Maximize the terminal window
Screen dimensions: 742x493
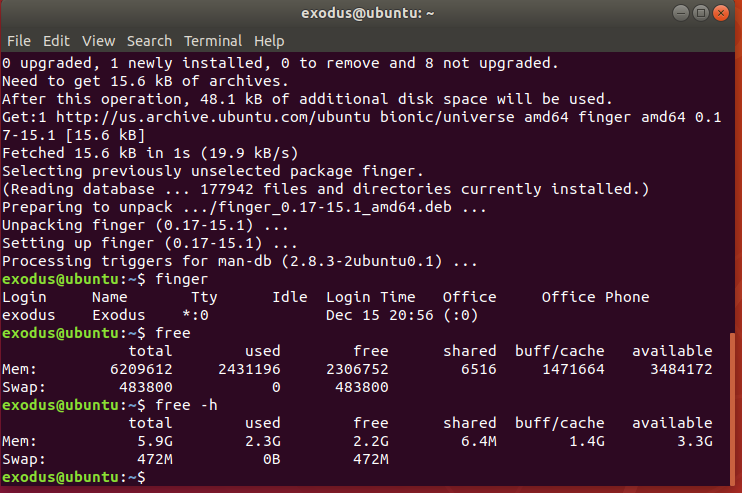701,13
